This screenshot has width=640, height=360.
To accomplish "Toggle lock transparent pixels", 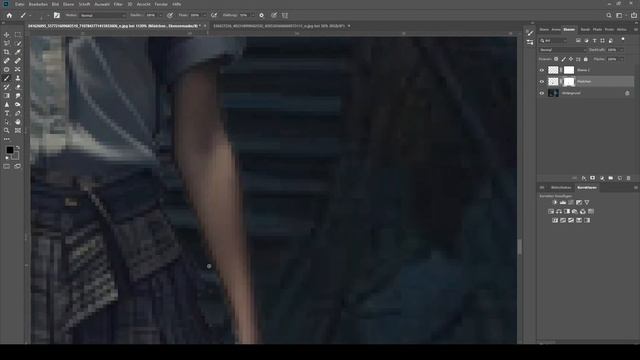I will coord(556,59).
